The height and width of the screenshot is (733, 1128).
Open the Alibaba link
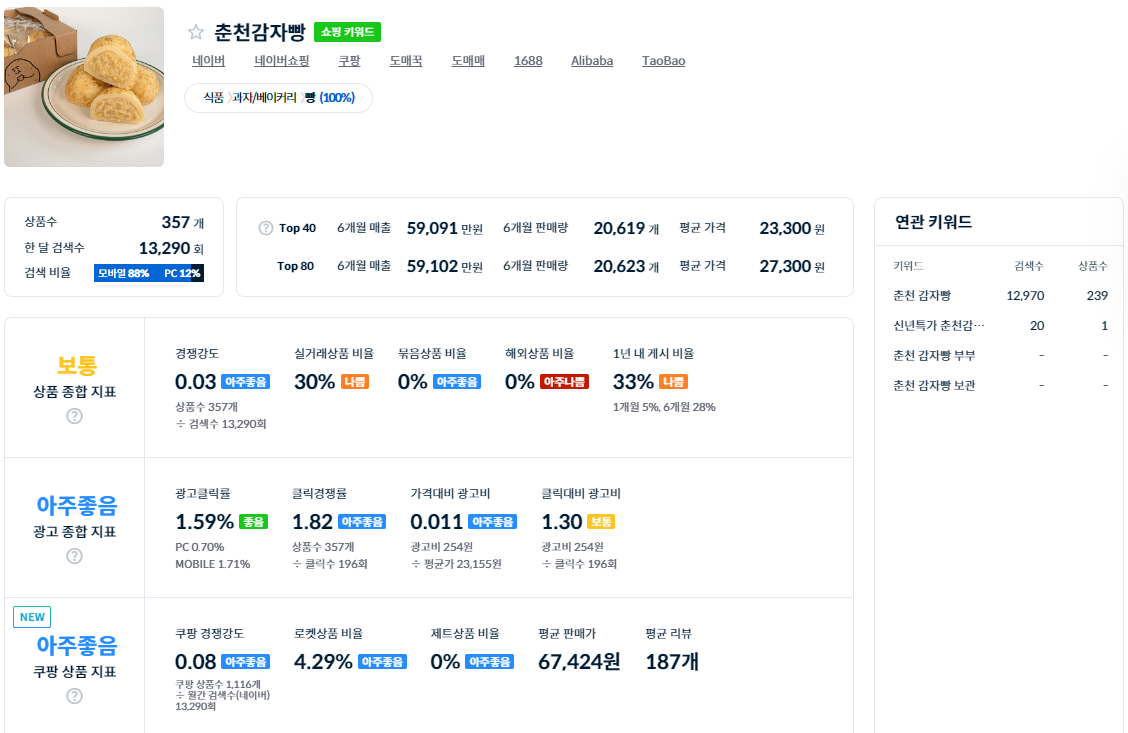coord(592,61)
